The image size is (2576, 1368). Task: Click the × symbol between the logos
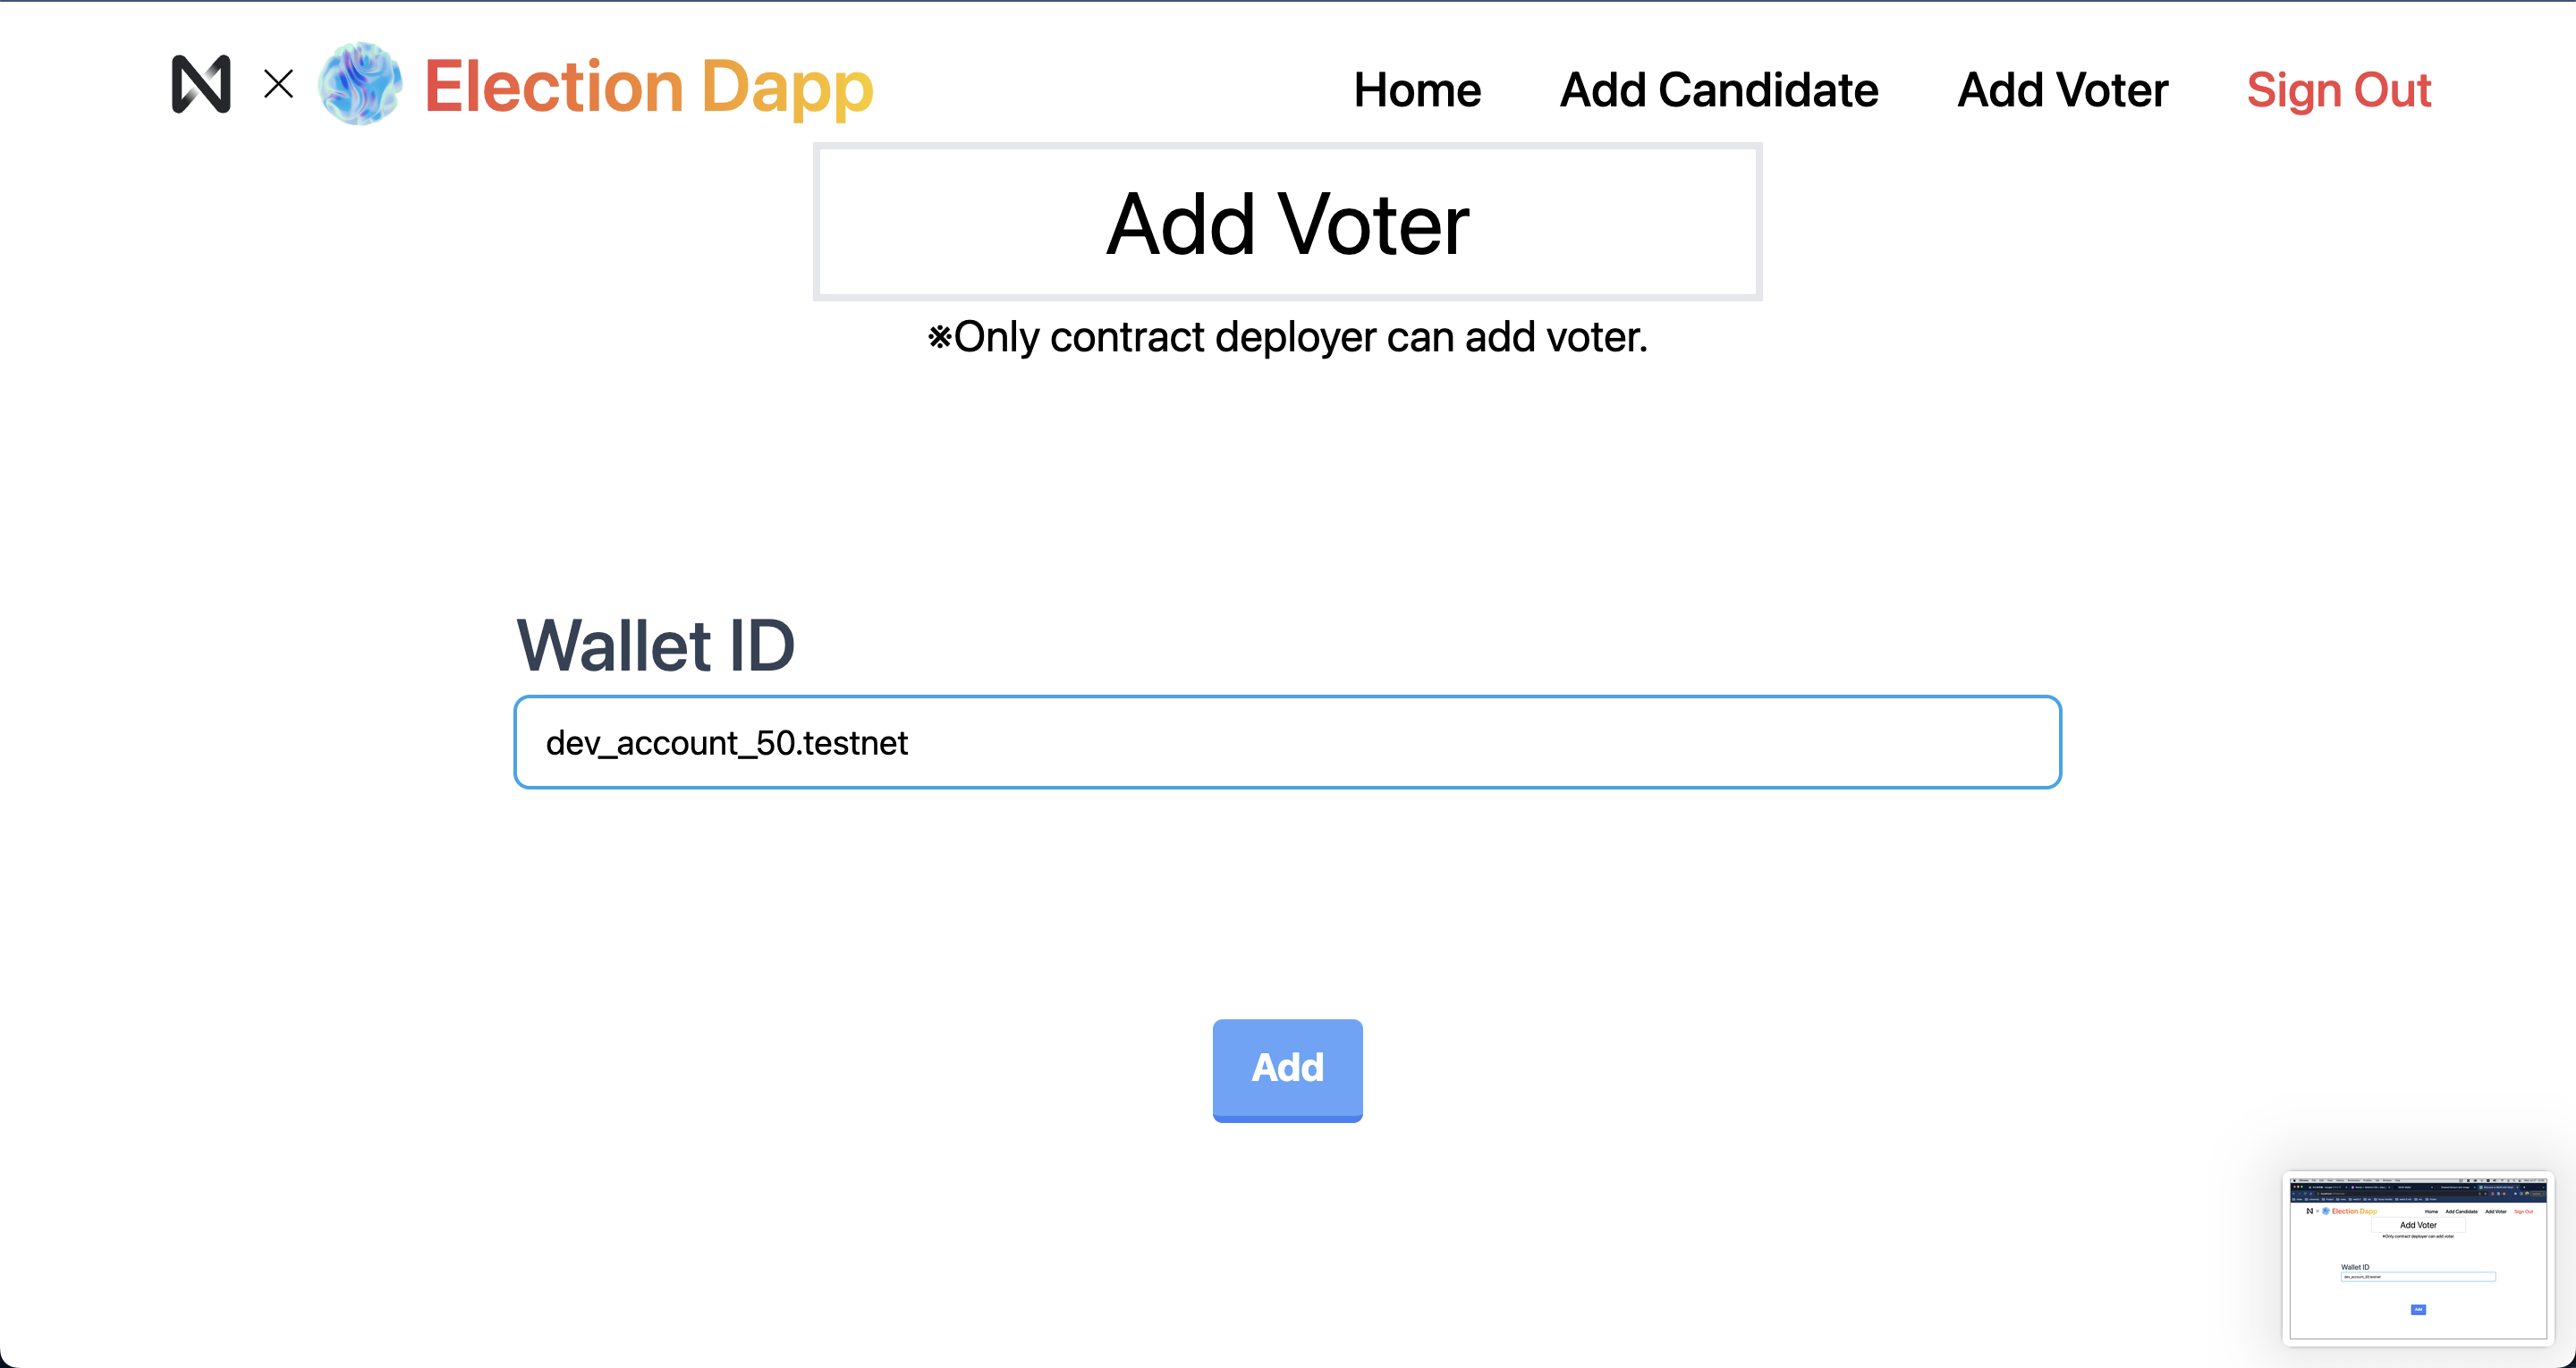[x=279, y=84]
